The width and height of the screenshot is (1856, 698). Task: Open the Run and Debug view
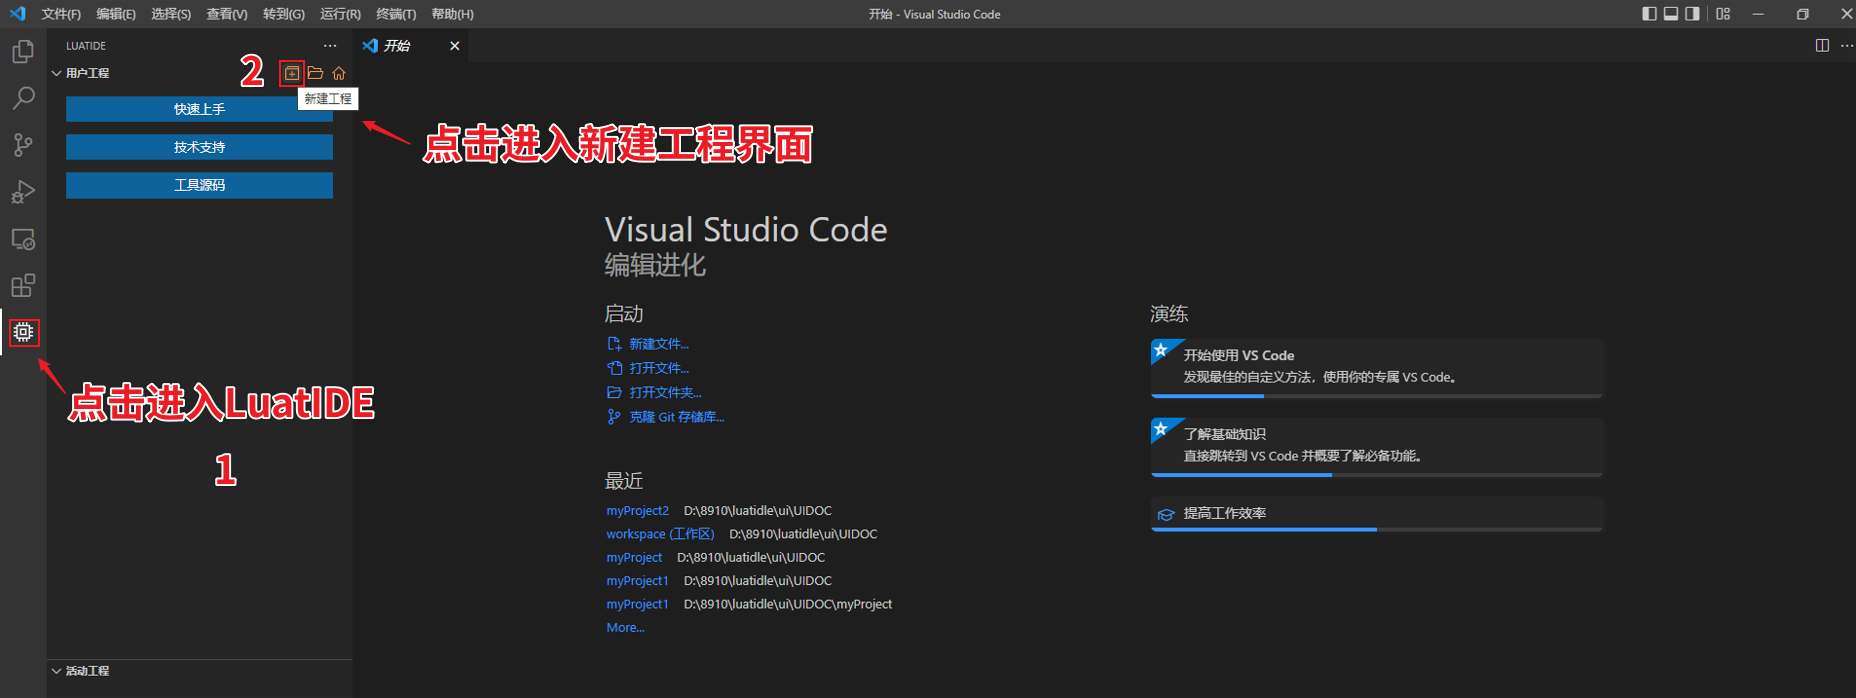click(23, 192)
